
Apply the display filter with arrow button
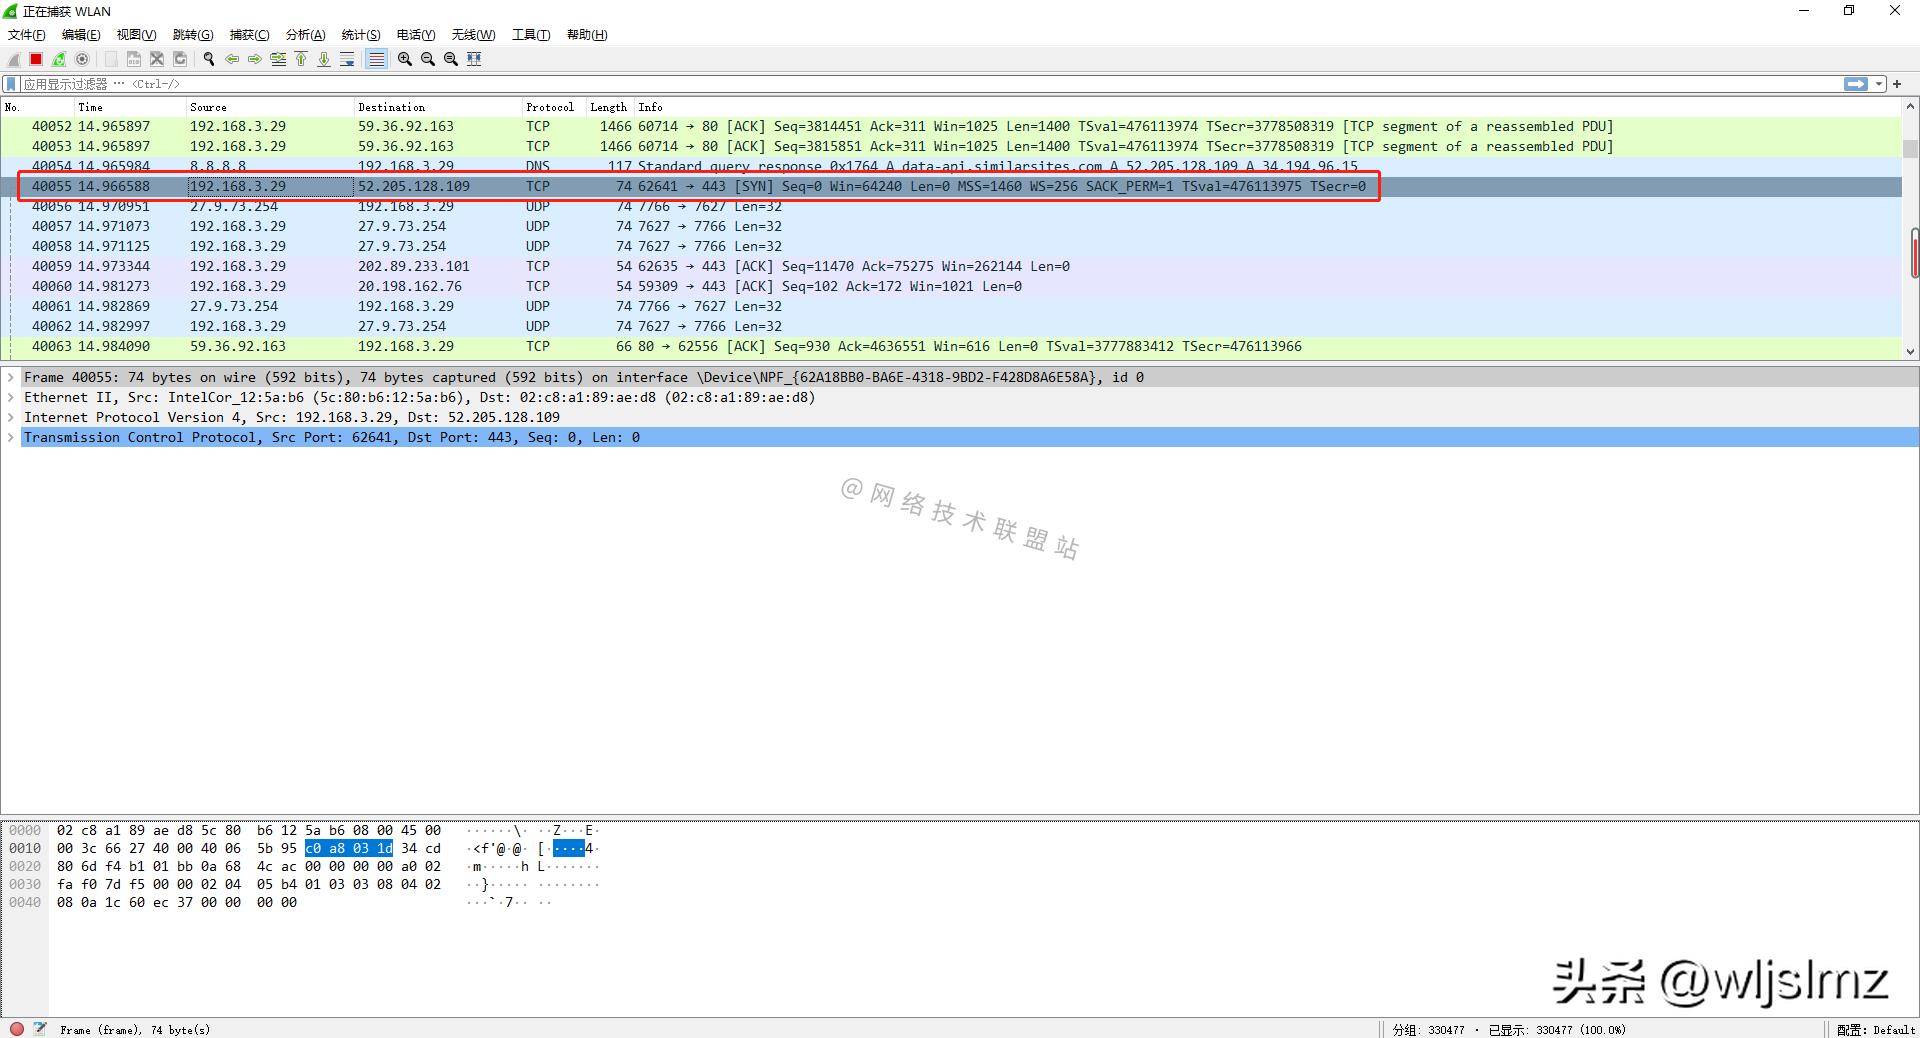coord(1856,84)
